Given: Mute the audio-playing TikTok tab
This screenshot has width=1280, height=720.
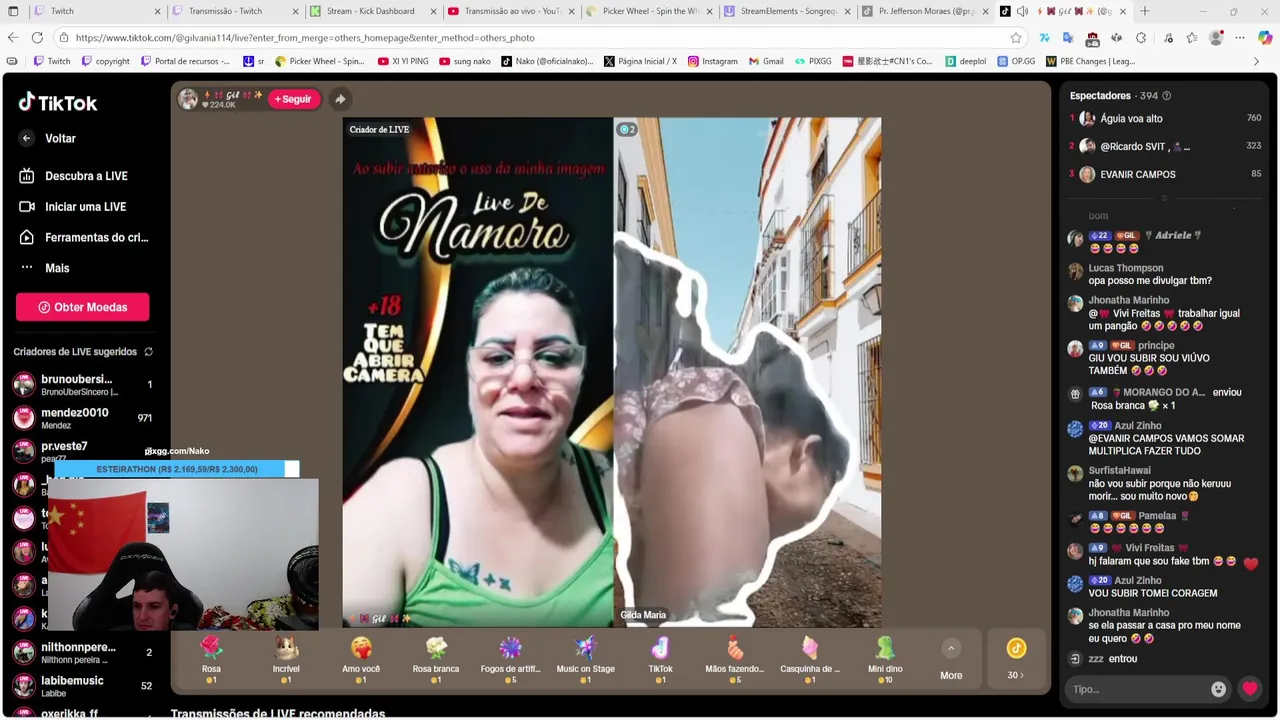Looking at the screenshot, I should pyautogui.click(x=1022, y=11).
